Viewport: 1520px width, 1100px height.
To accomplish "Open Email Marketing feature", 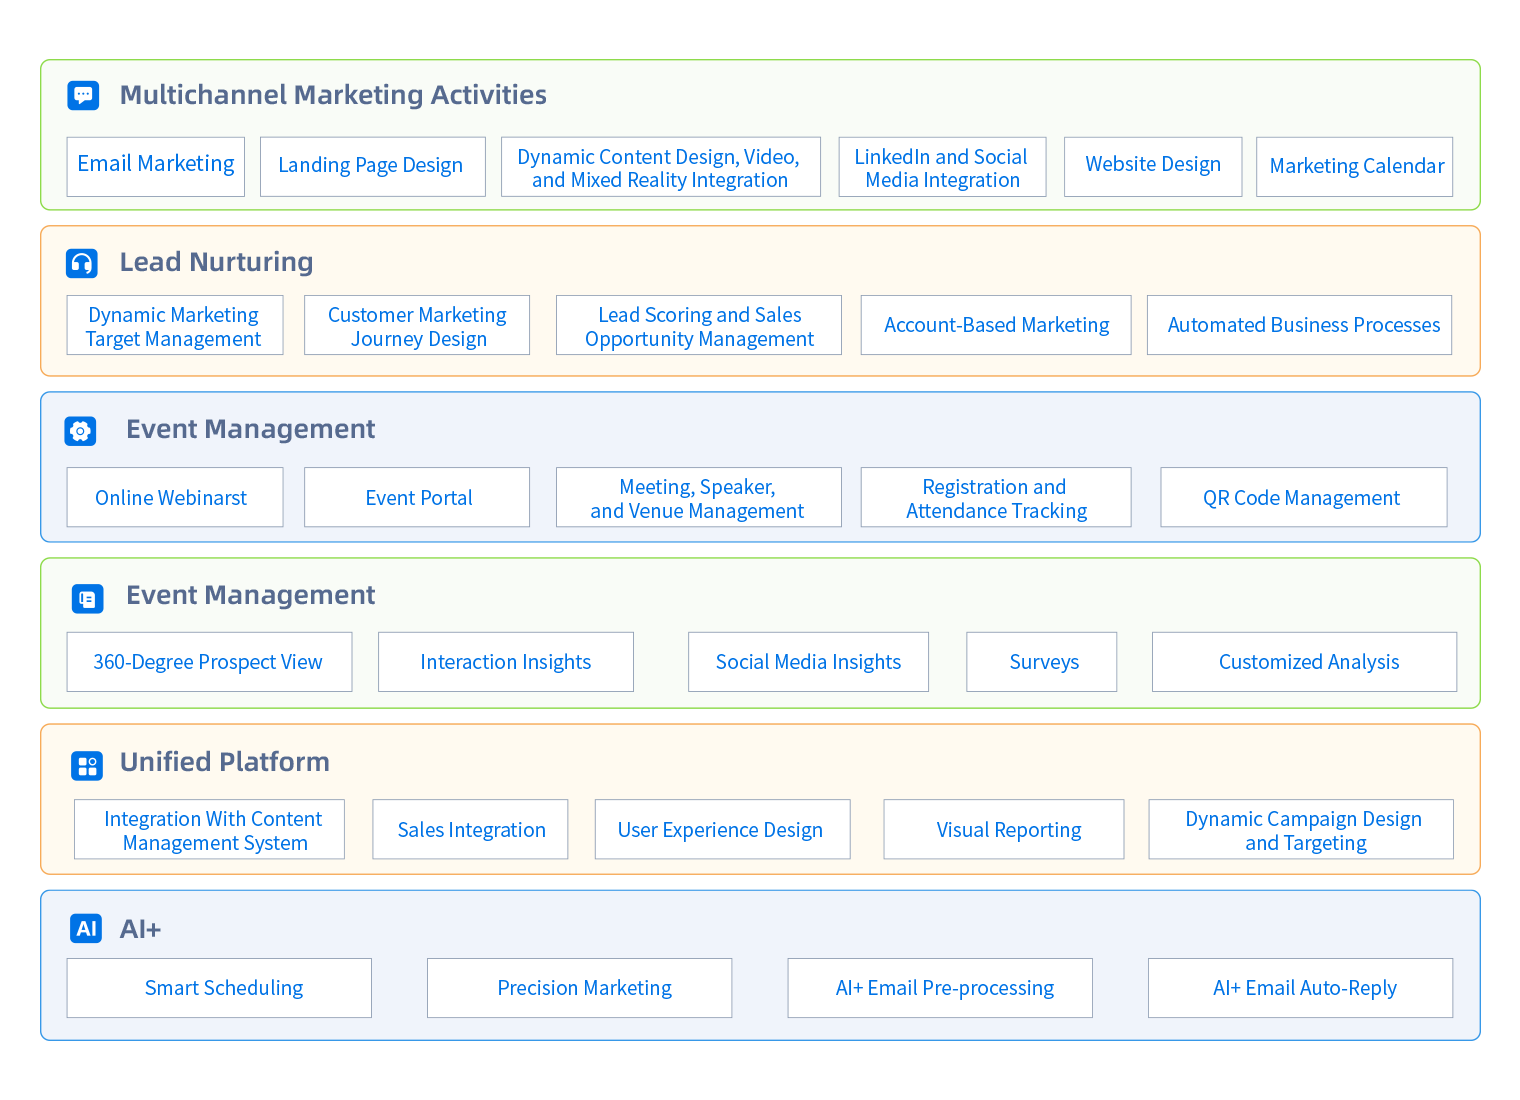I will tap(156, 166).
